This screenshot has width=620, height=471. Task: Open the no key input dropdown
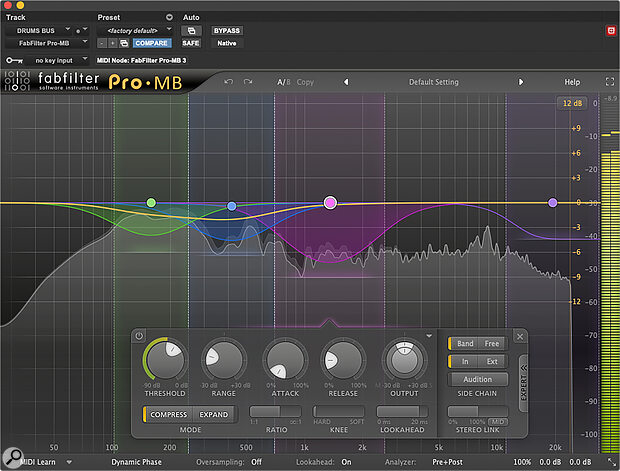59,61
